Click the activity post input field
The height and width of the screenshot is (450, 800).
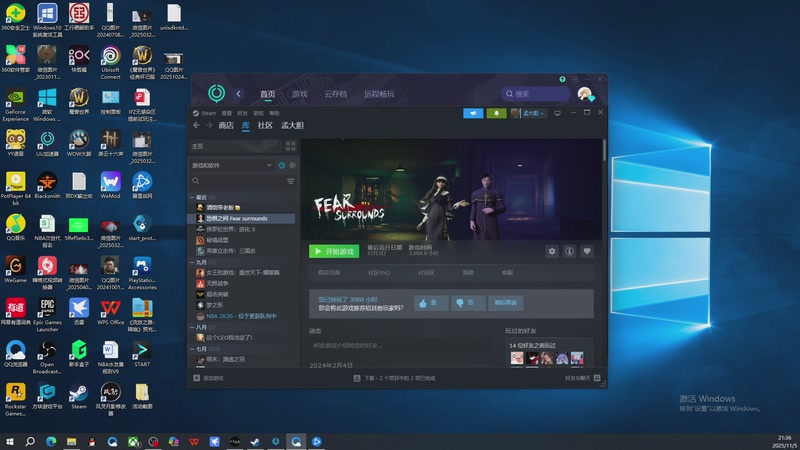(x=403, y=346)
